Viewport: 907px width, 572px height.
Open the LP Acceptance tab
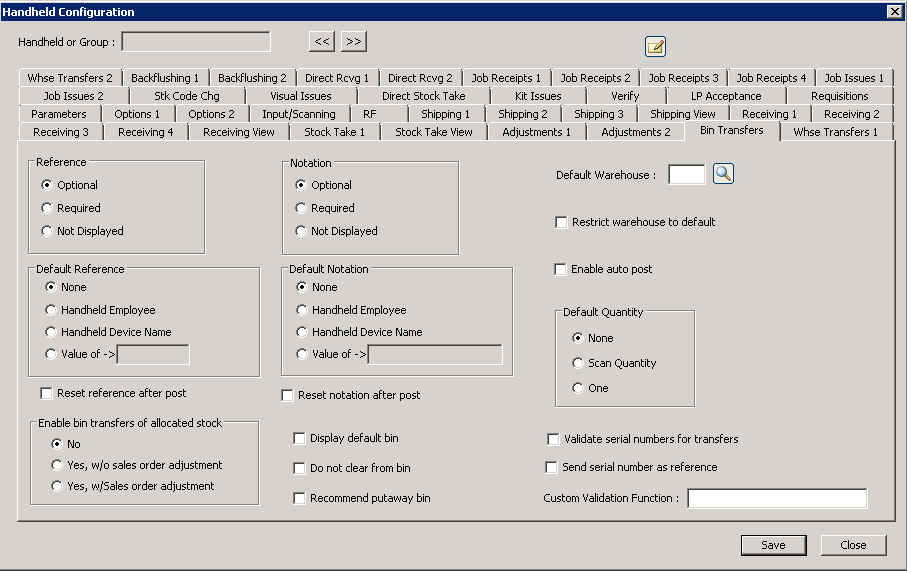[x=726, y=96]
